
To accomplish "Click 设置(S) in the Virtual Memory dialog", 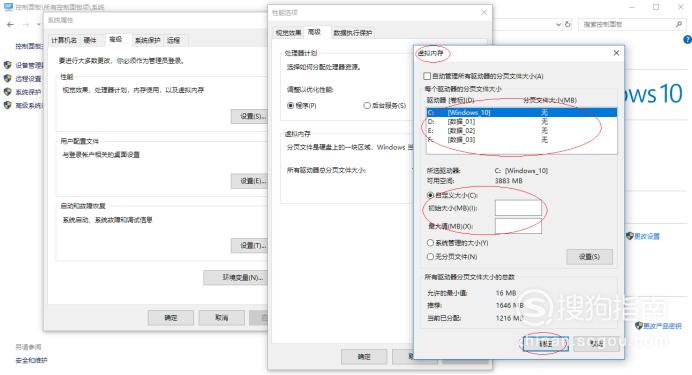I will 589,257.
